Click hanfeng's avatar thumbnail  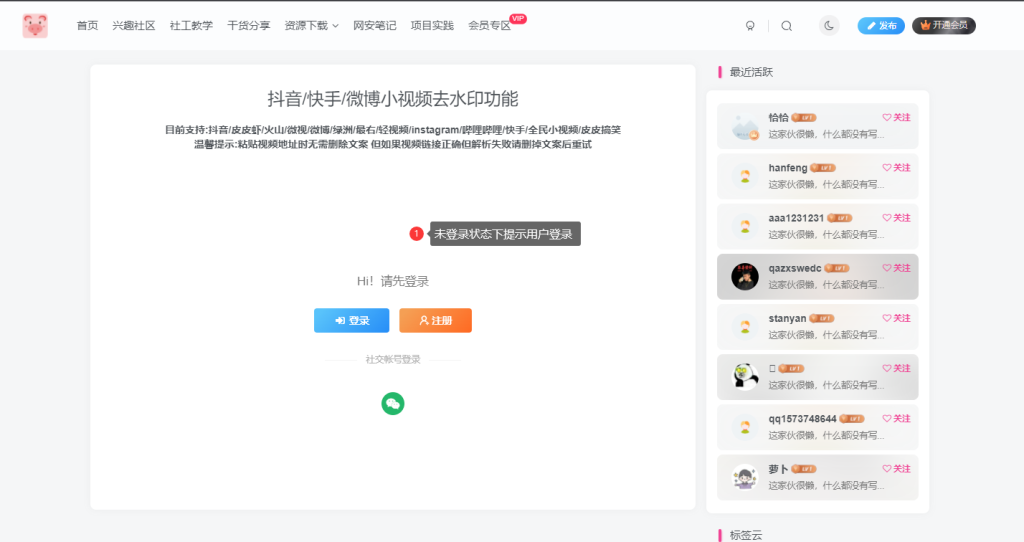pos(745,176)
